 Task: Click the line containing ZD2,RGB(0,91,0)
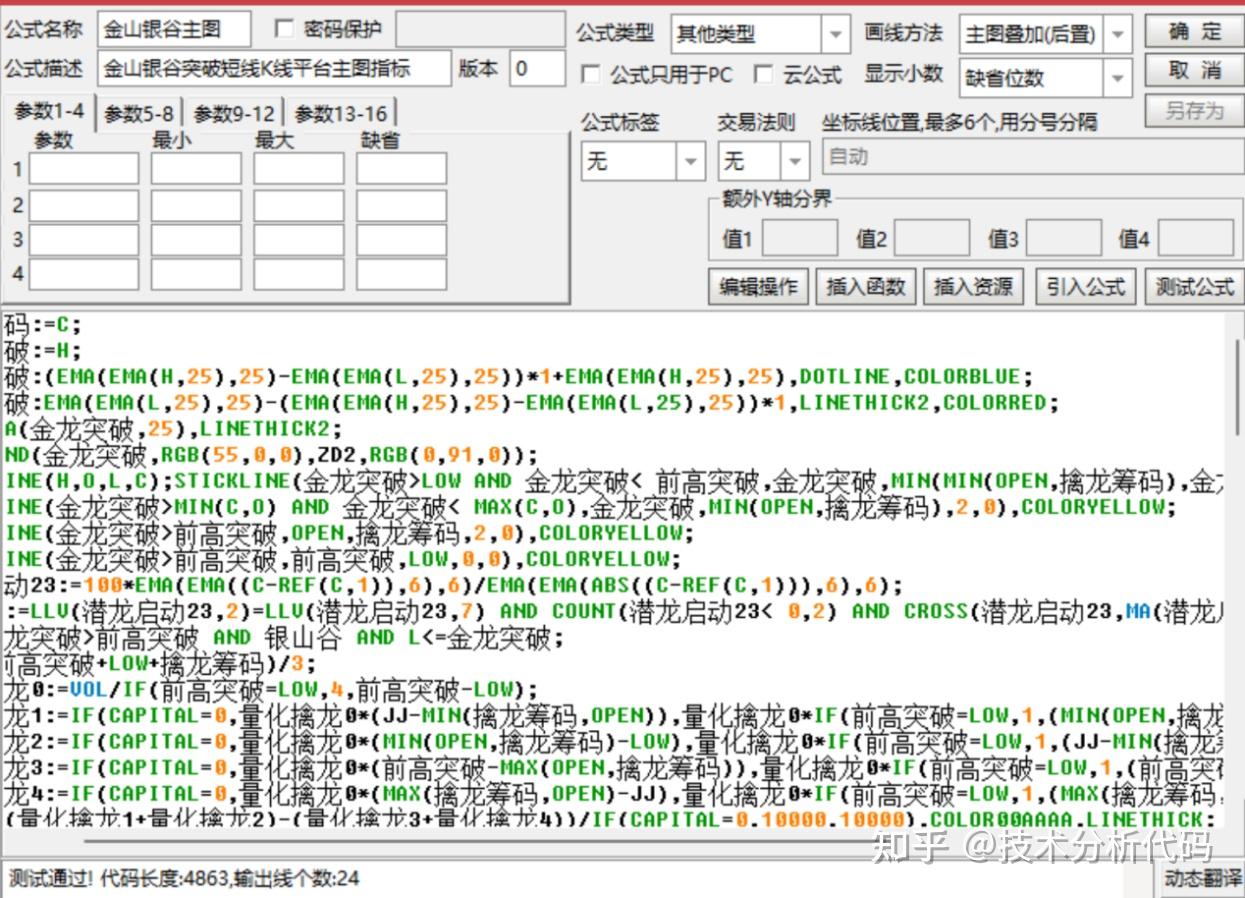pyautogui.click(x=270, y=455)
